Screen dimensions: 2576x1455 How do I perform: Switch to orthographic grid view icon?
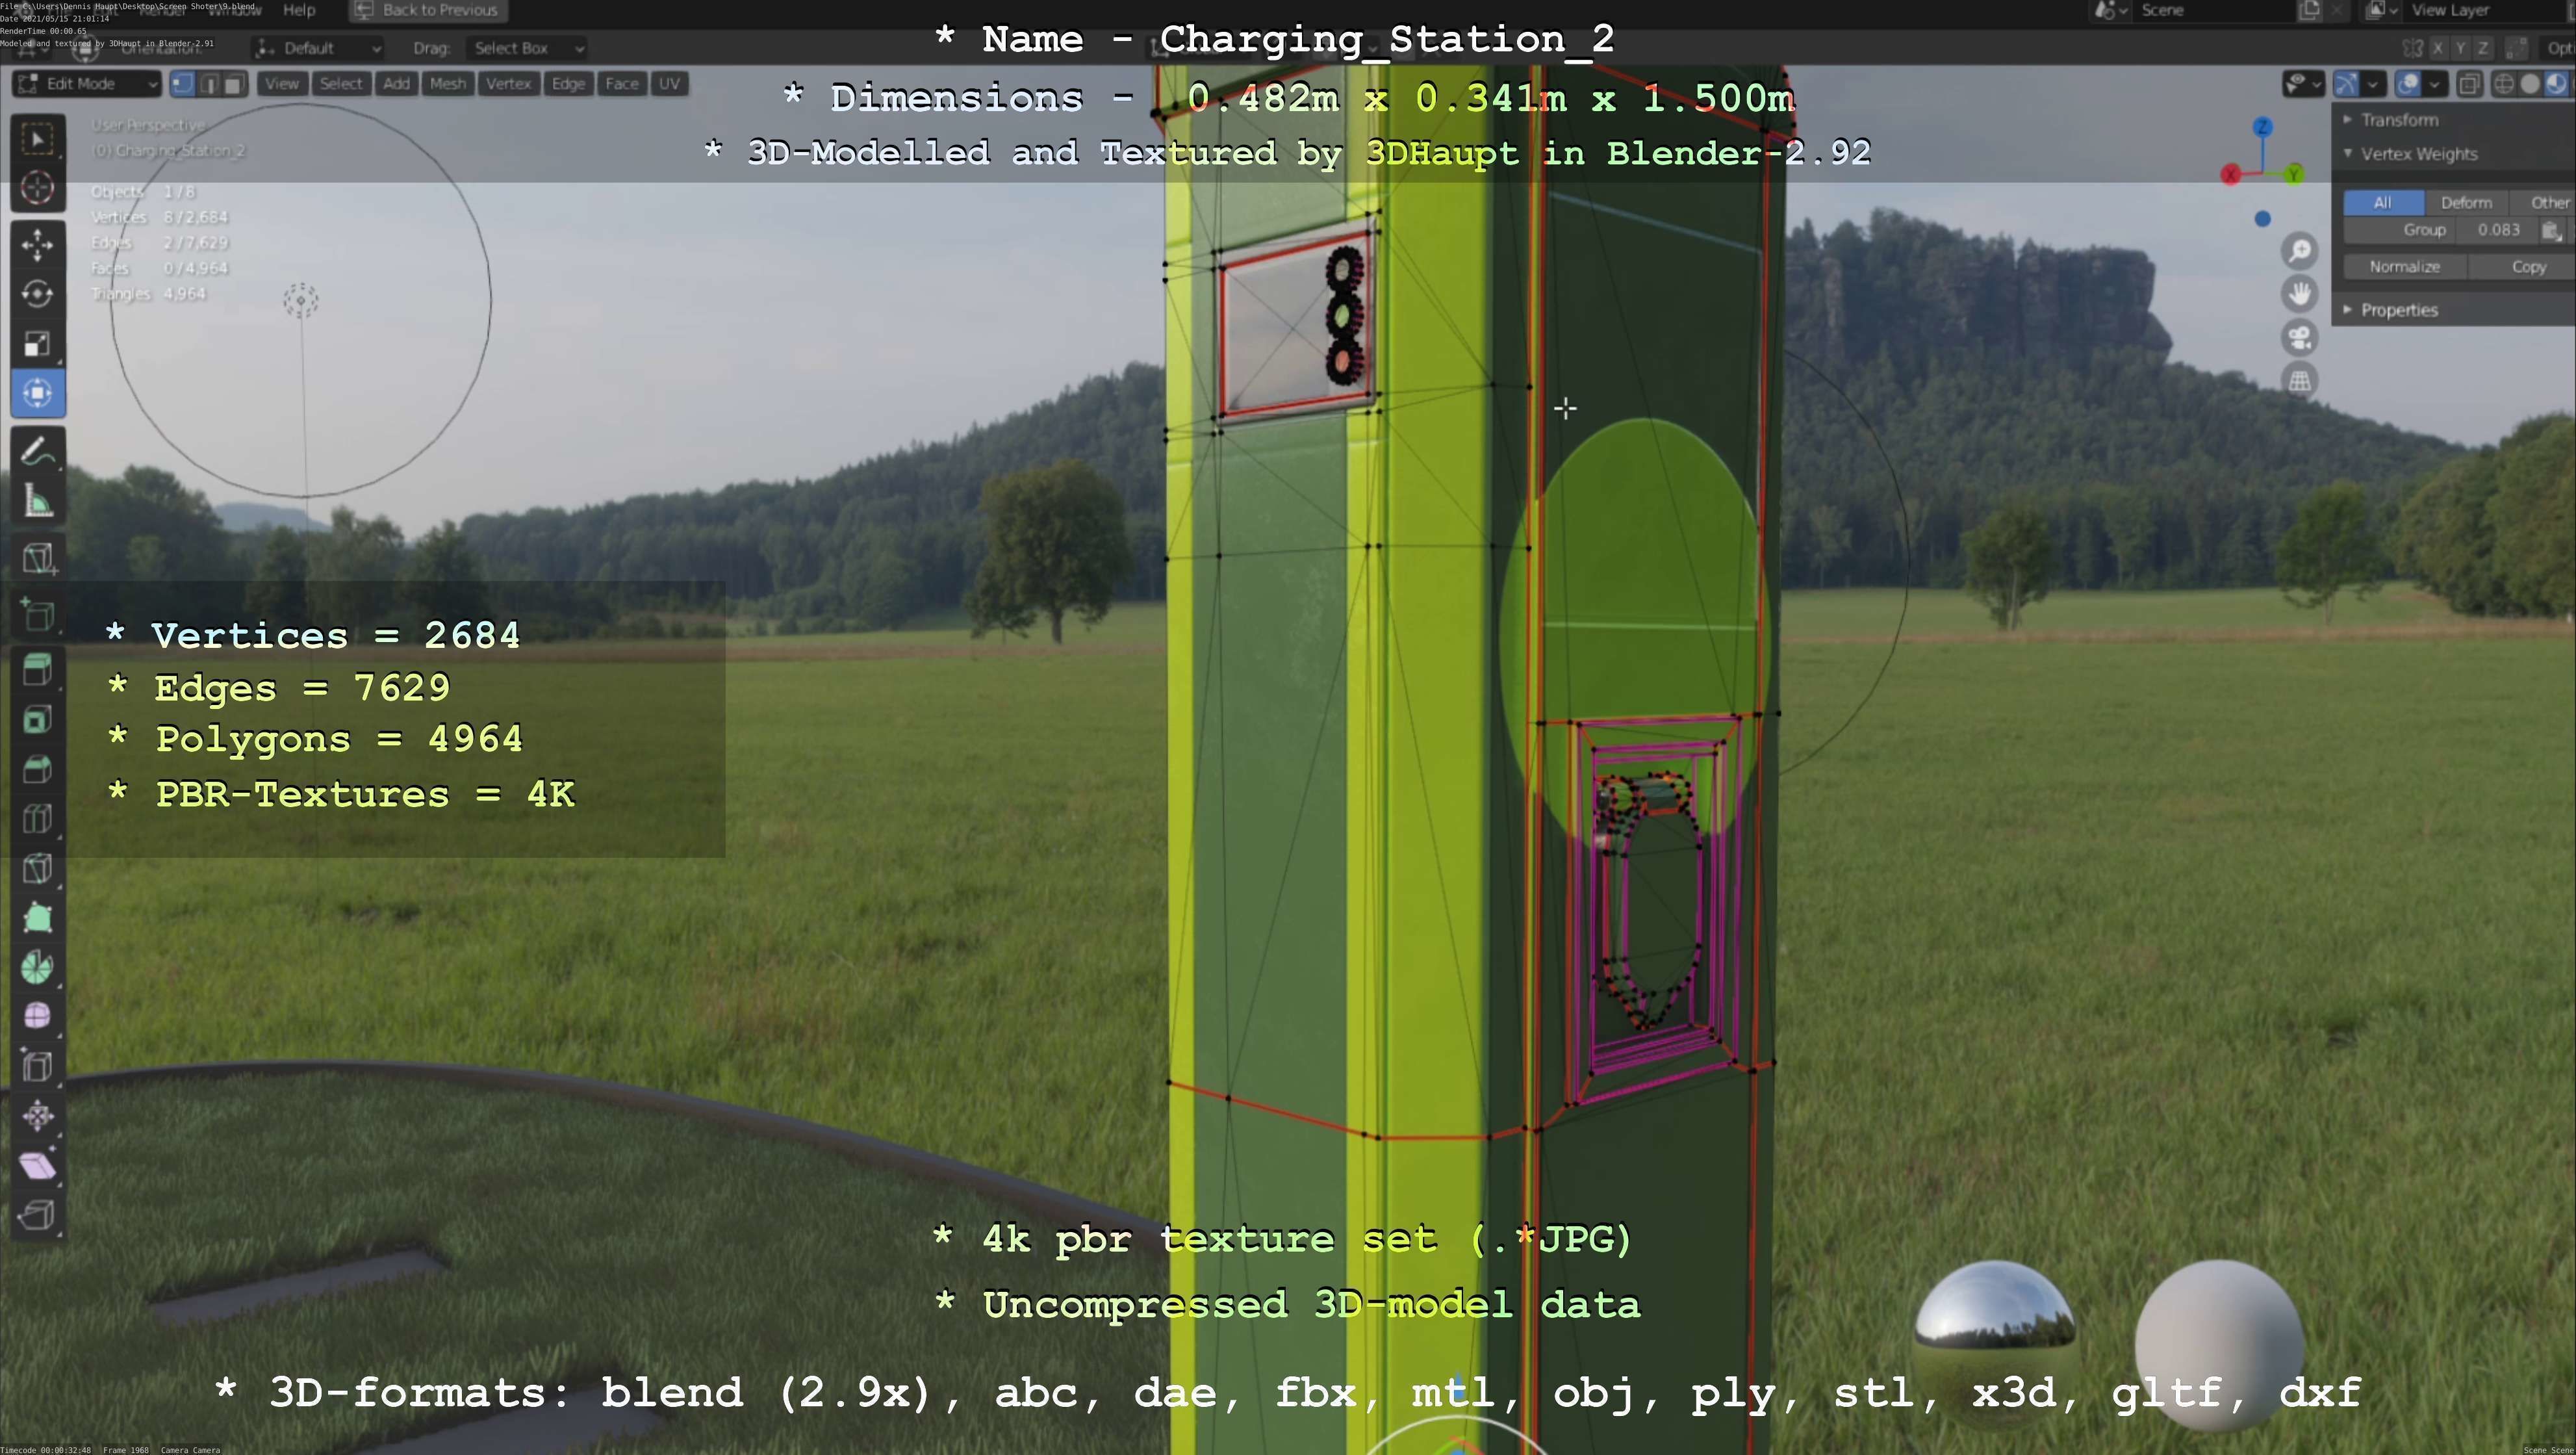pyautogui.click(x=2300, y=381)
